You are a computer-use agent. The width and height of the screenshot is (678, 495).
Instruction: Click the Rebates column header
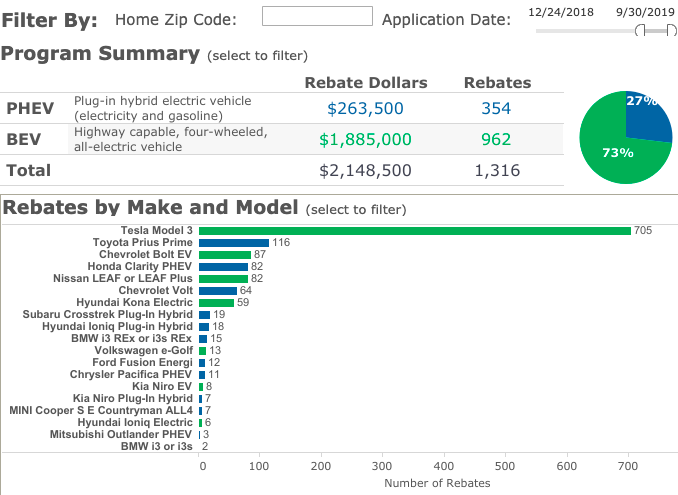[497, 83]
